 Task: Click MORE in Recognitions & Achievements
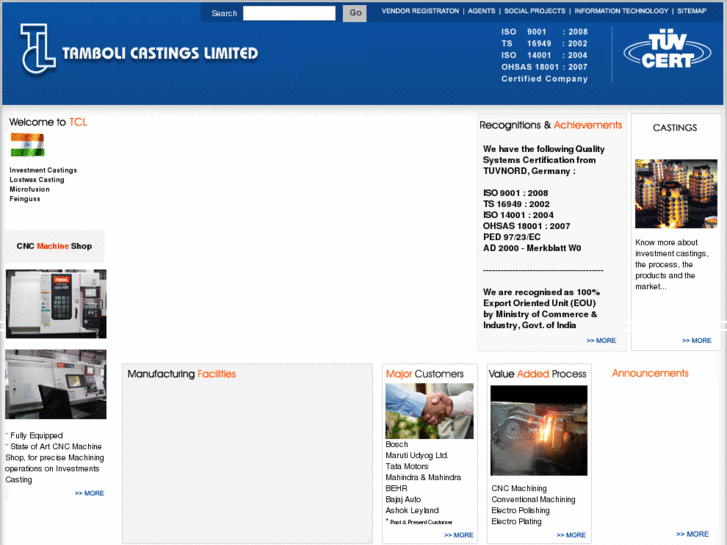[x=601, y=340]
